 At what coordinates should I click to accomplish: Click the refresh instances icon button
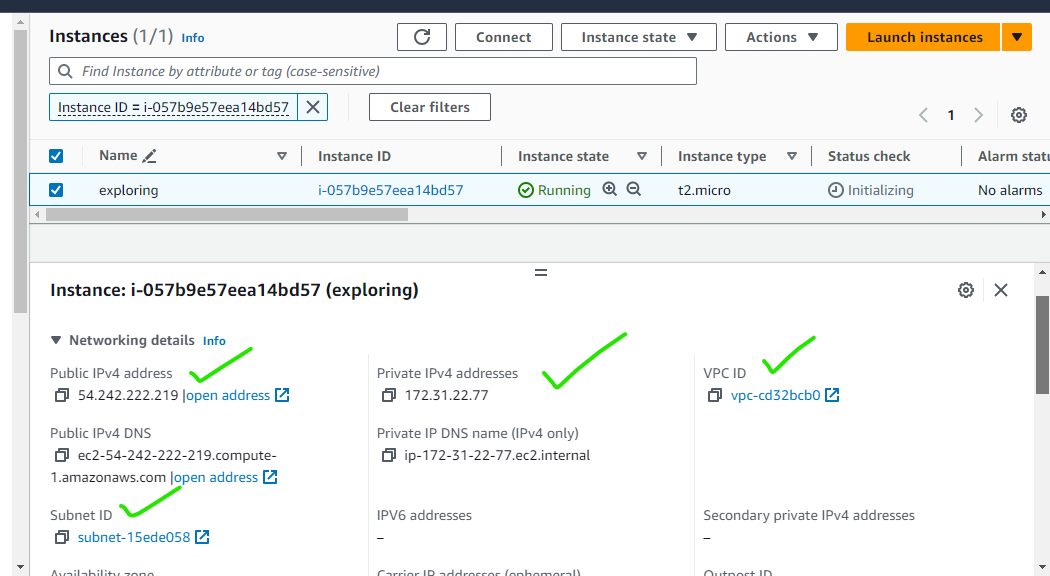(422, 37)
